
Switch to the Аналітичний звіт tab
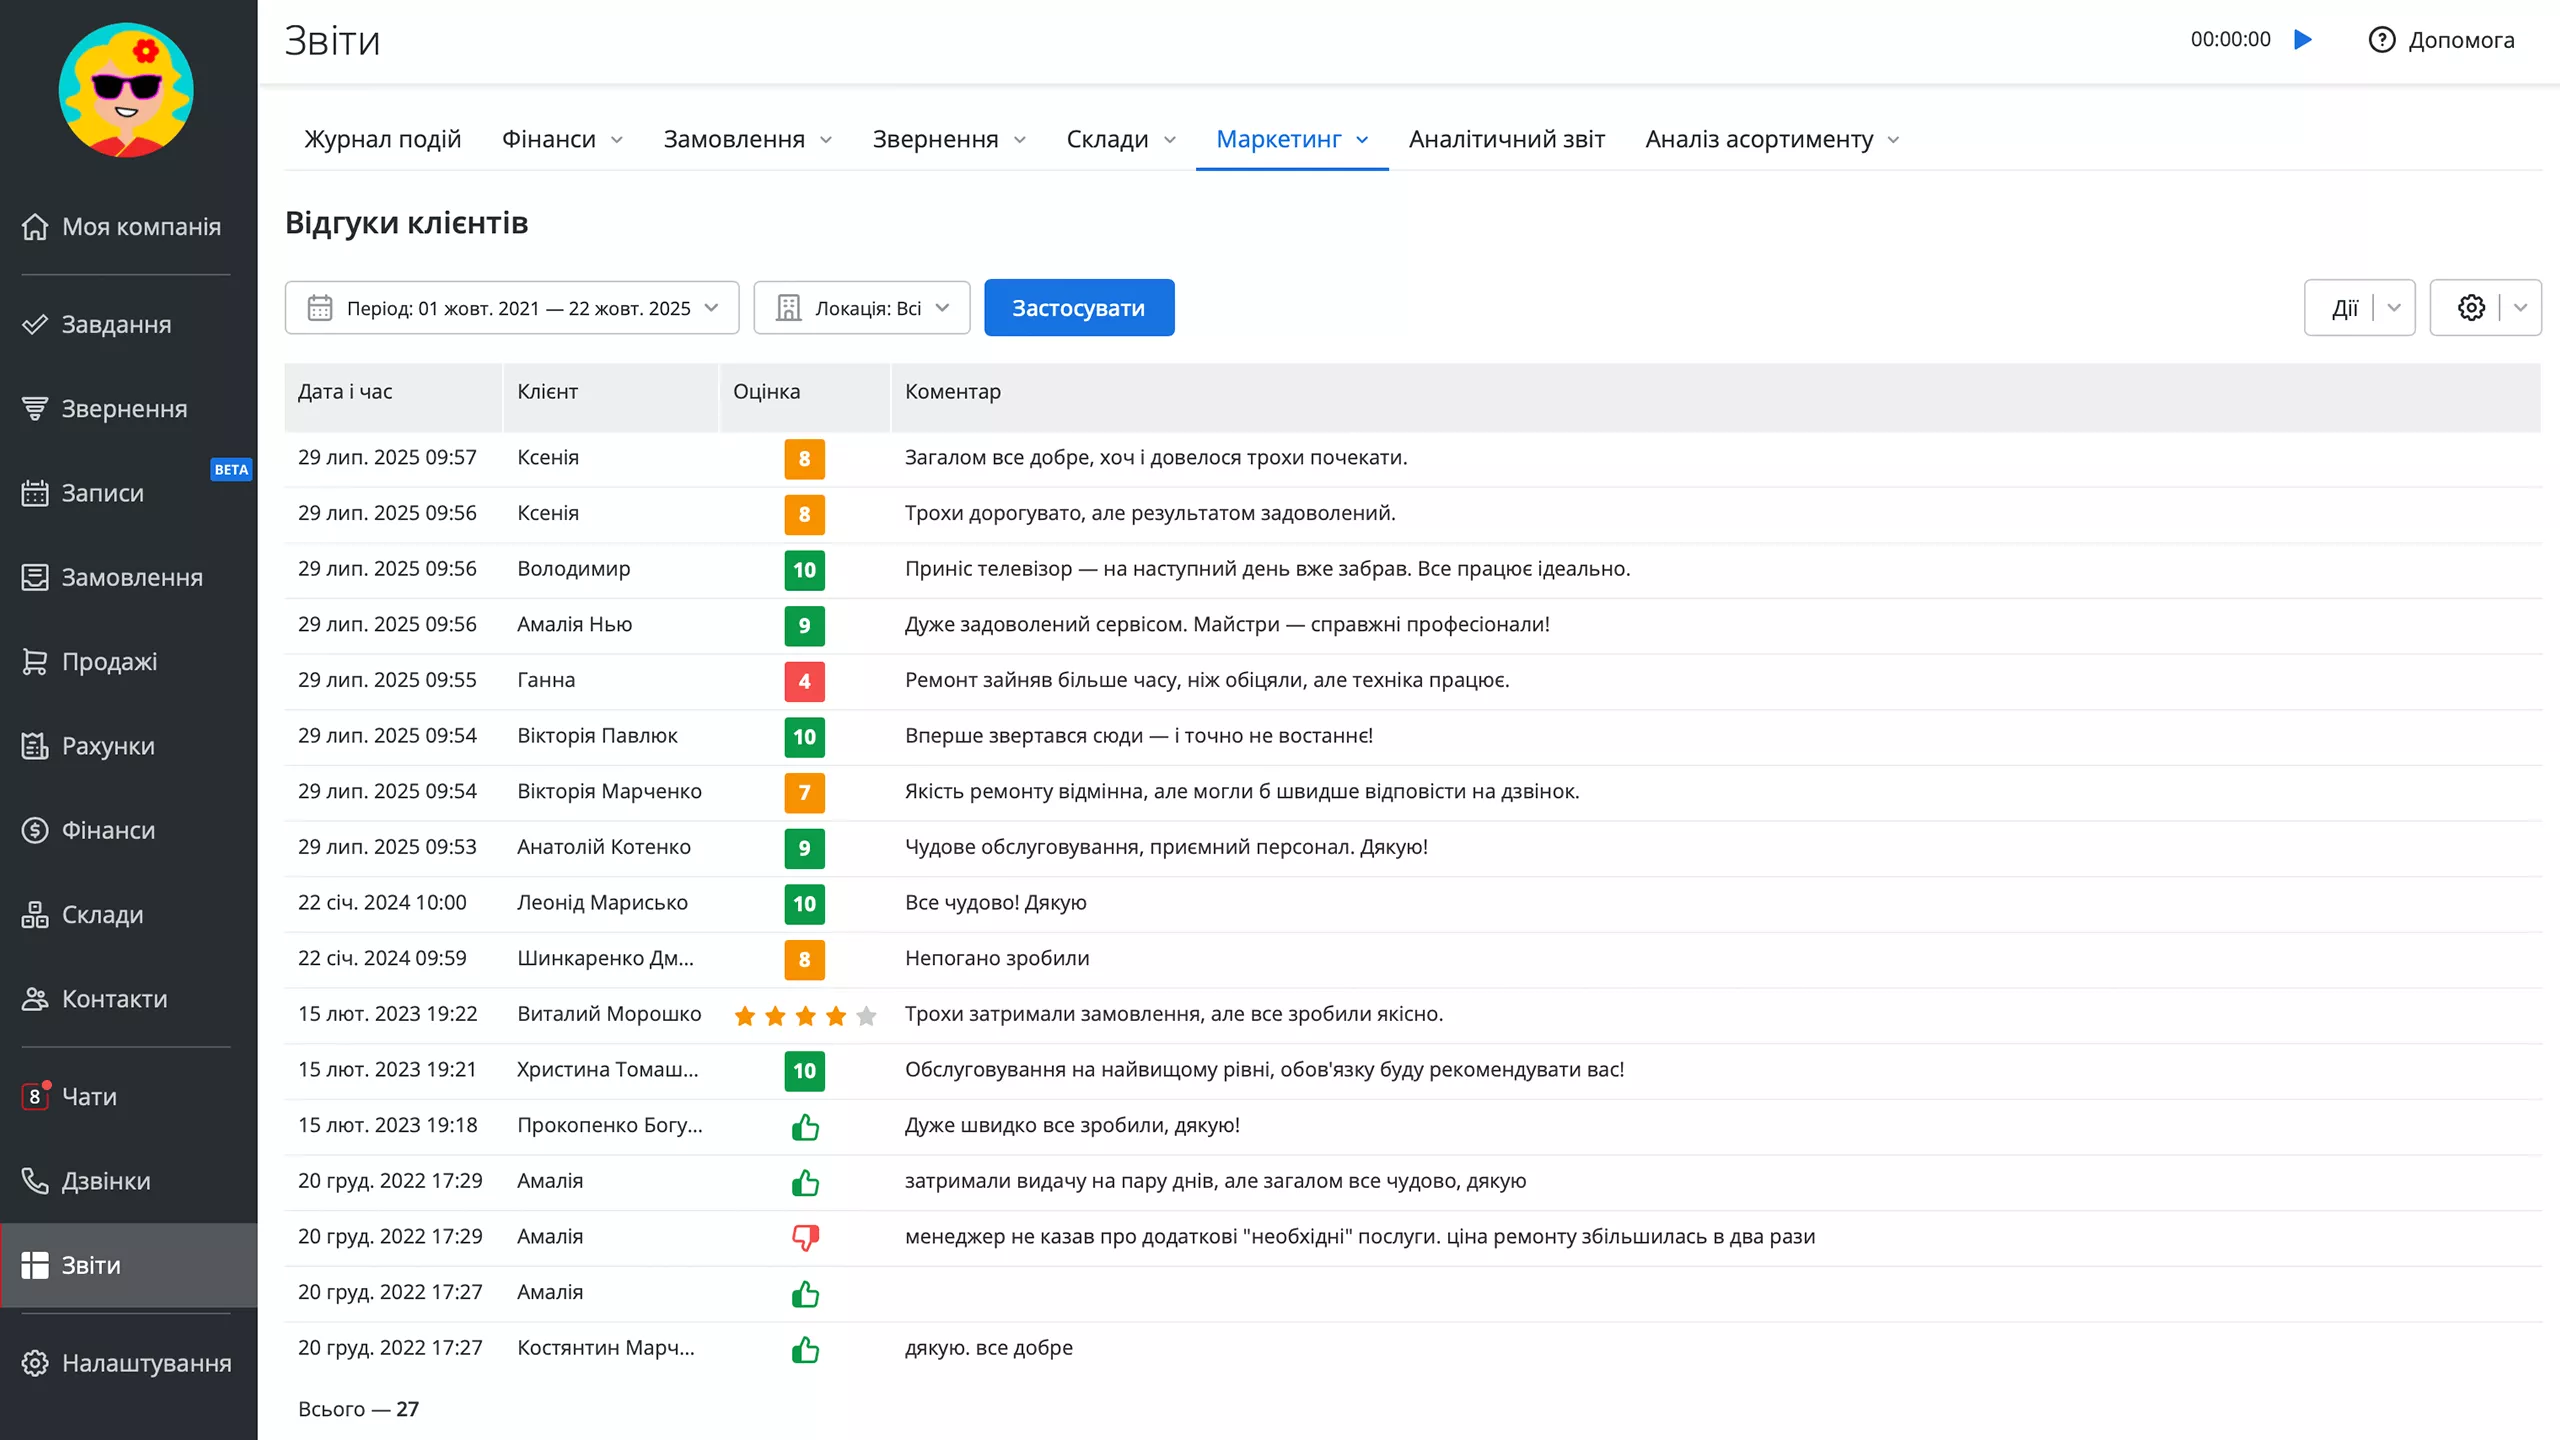pos(1506,139)
